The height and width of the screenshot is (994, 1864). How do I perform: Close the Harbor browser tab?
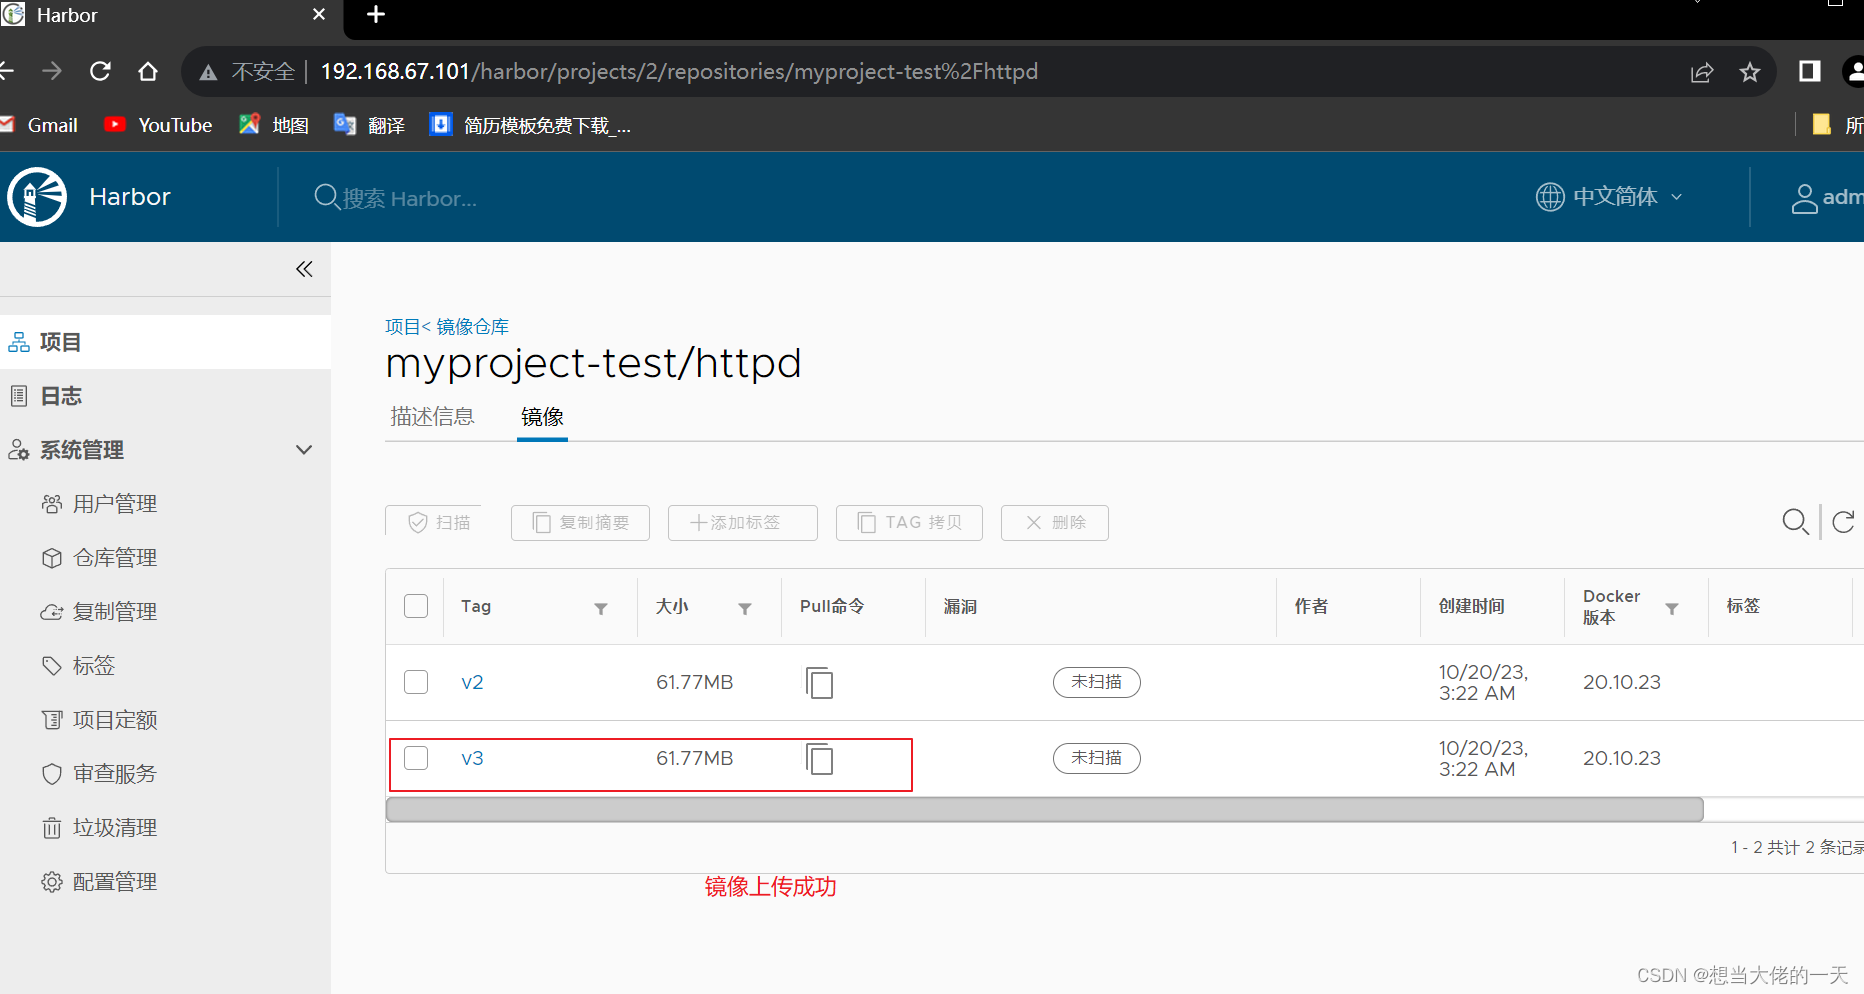(319, 14)
